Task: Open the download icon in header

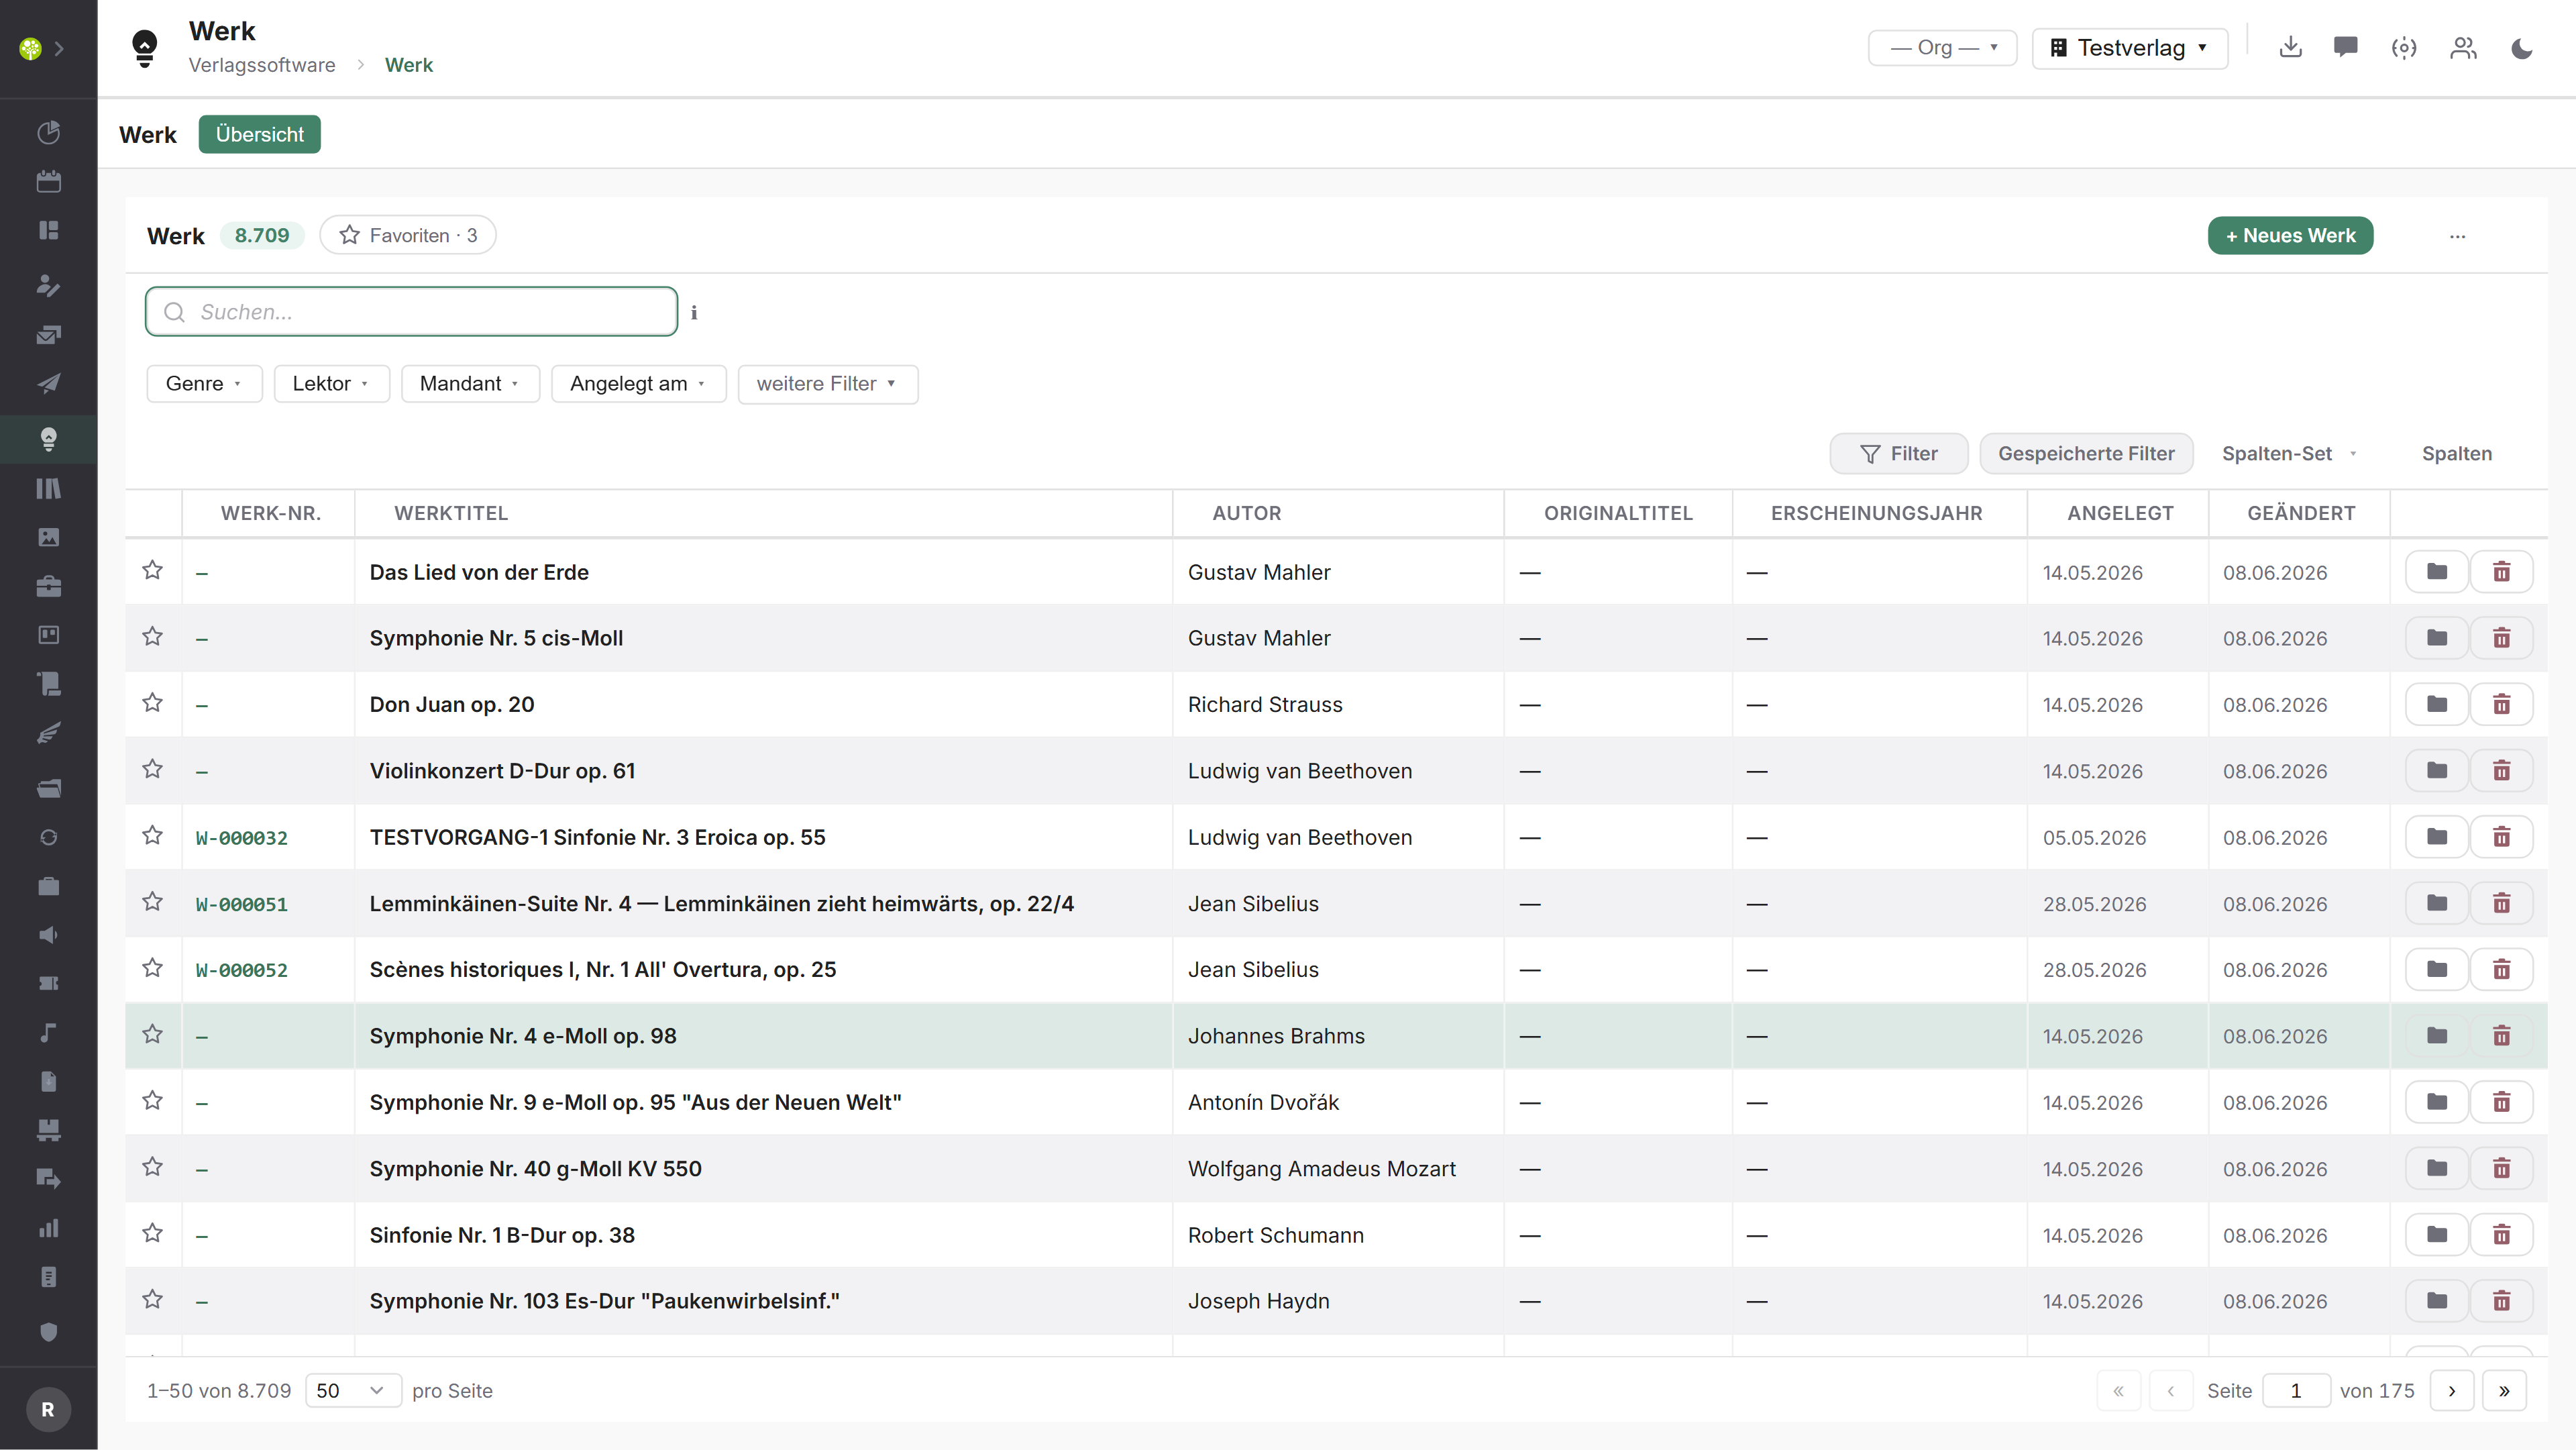Action: coord(2290,47)
